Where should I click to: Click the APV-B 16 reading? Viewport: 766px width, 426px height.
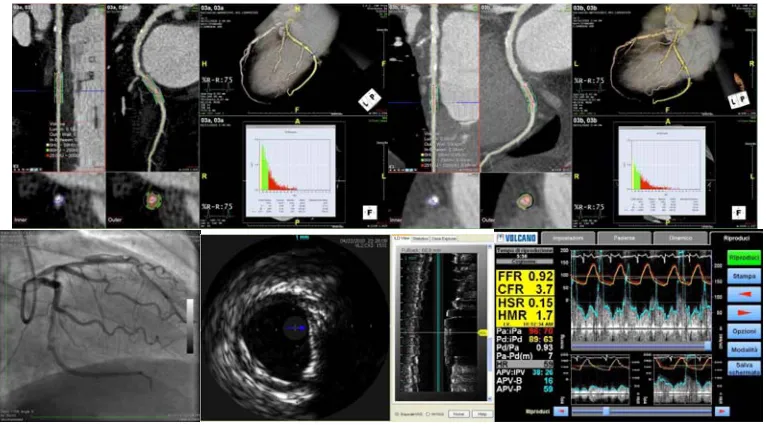pos(525,381)
